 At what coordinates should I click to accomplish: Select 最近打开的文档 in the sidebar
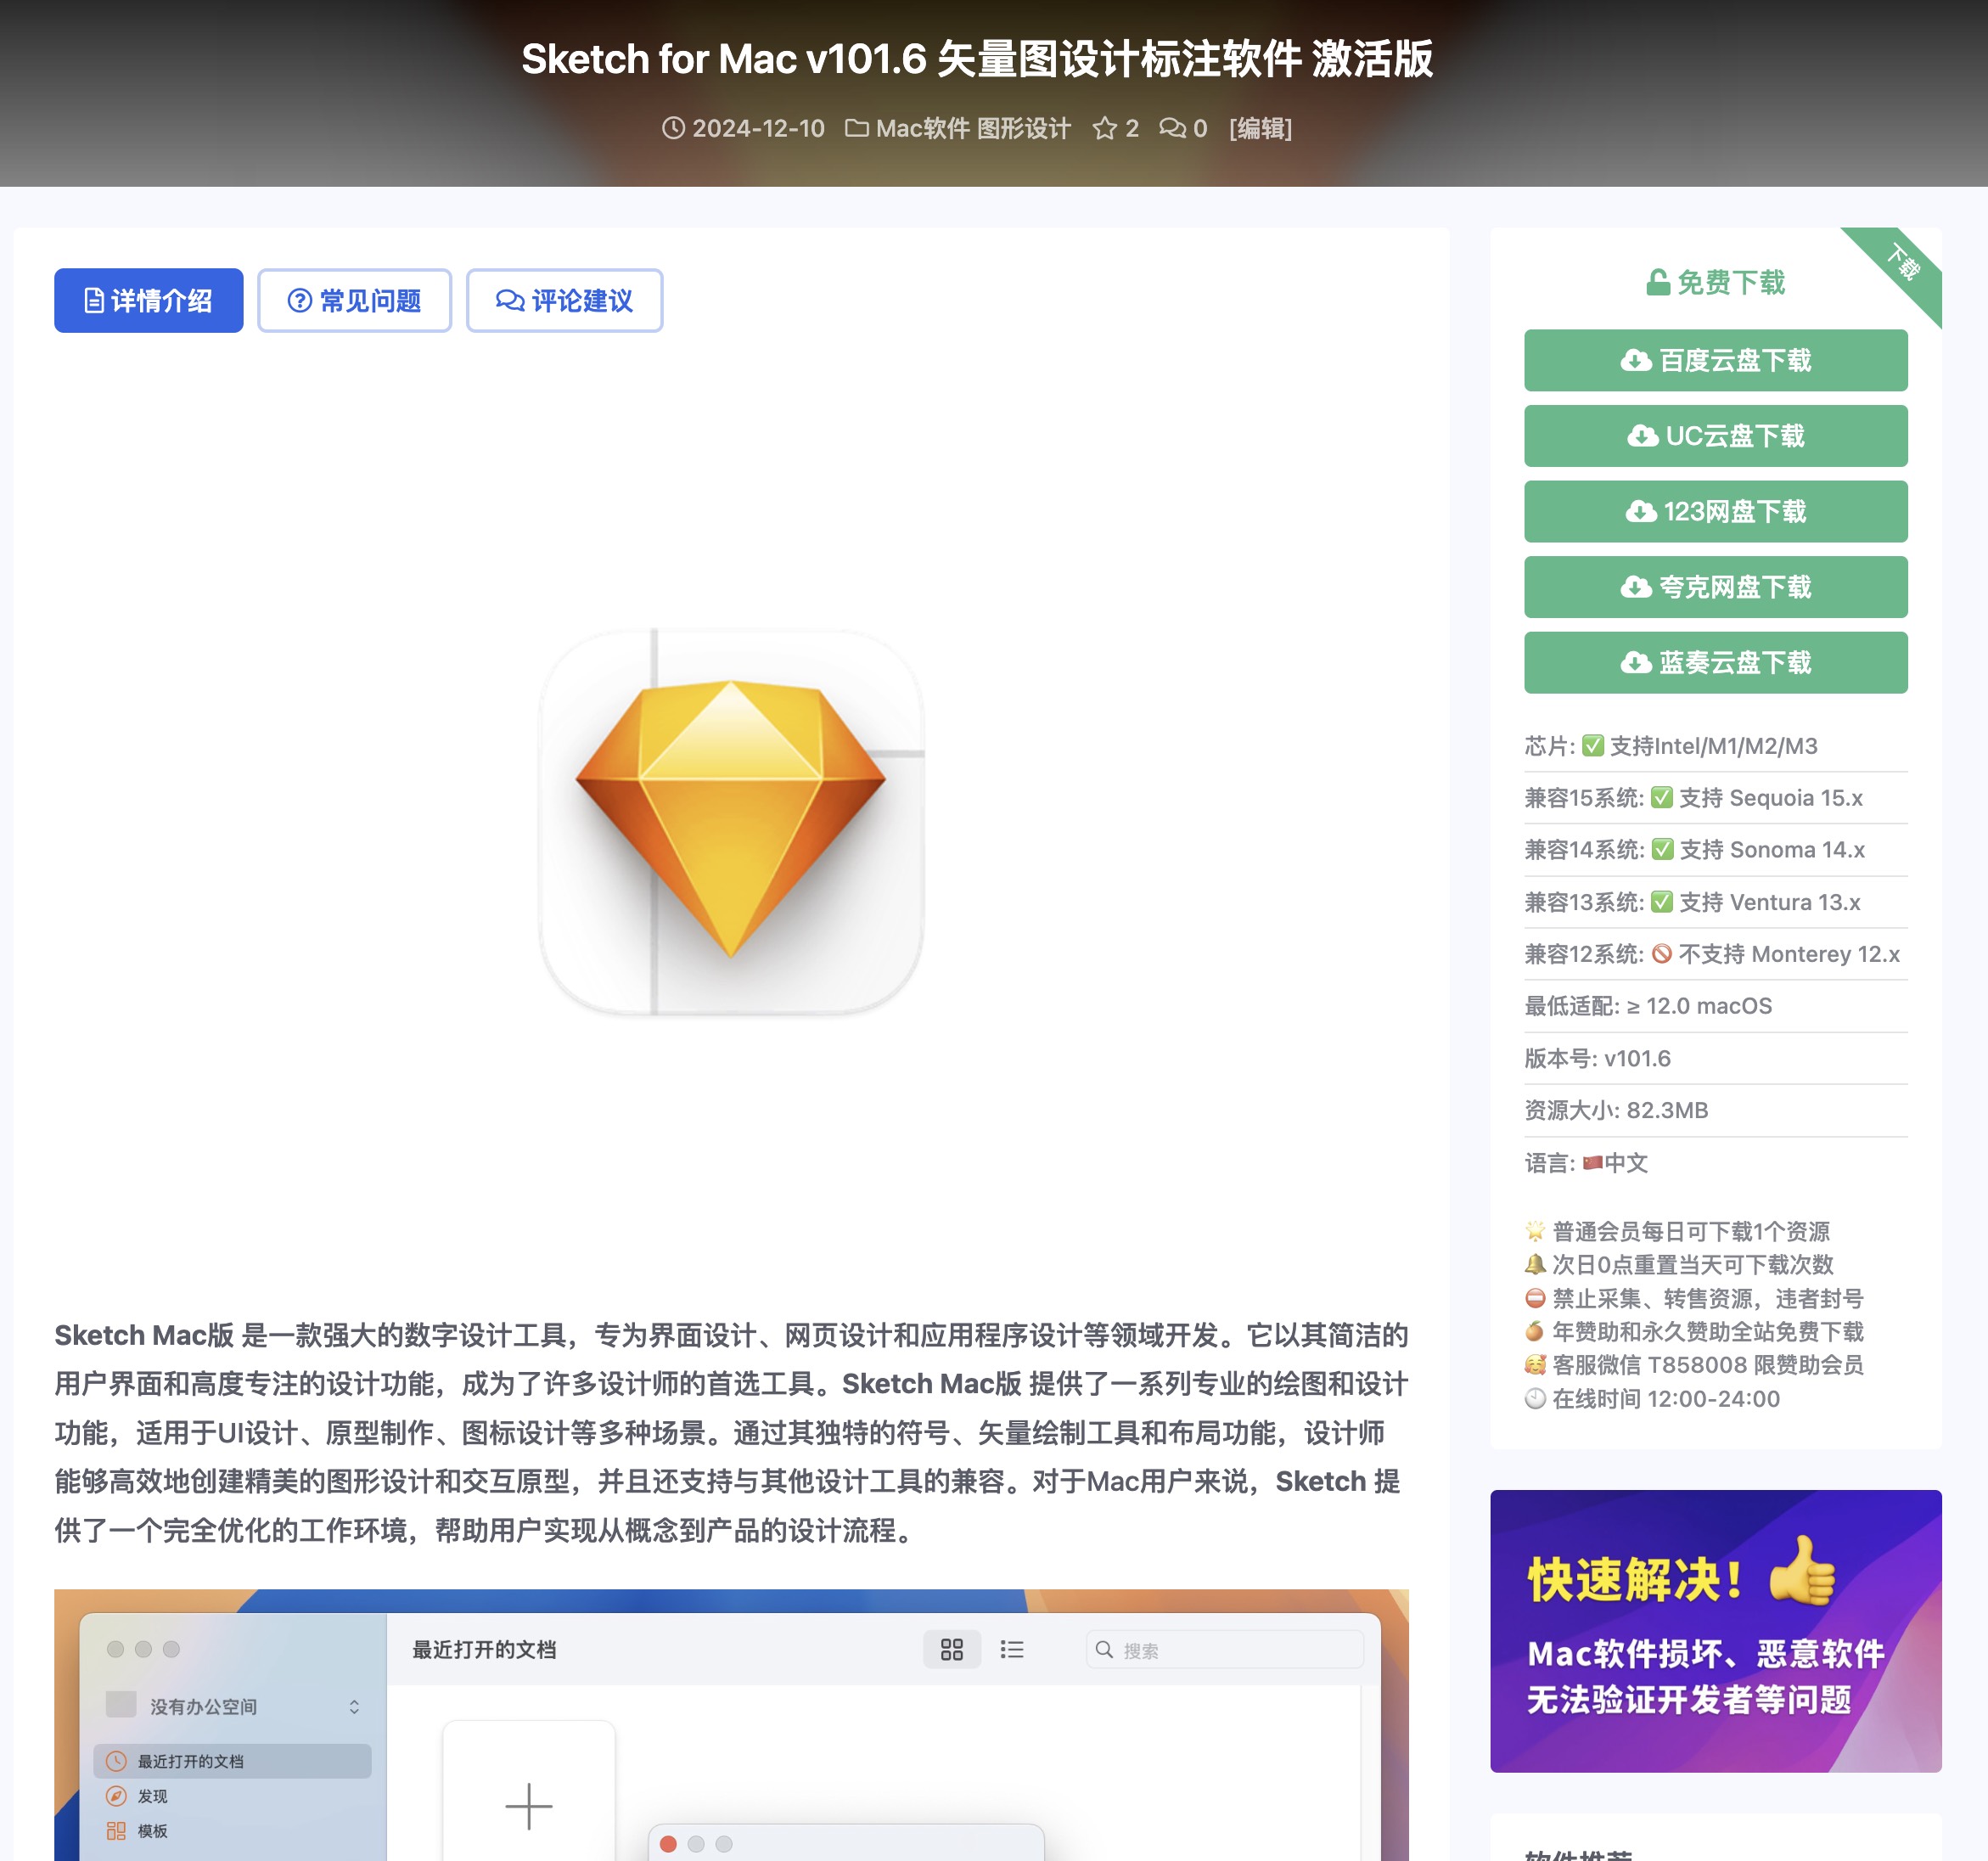pyautogui.click(x=232, y=1761)
